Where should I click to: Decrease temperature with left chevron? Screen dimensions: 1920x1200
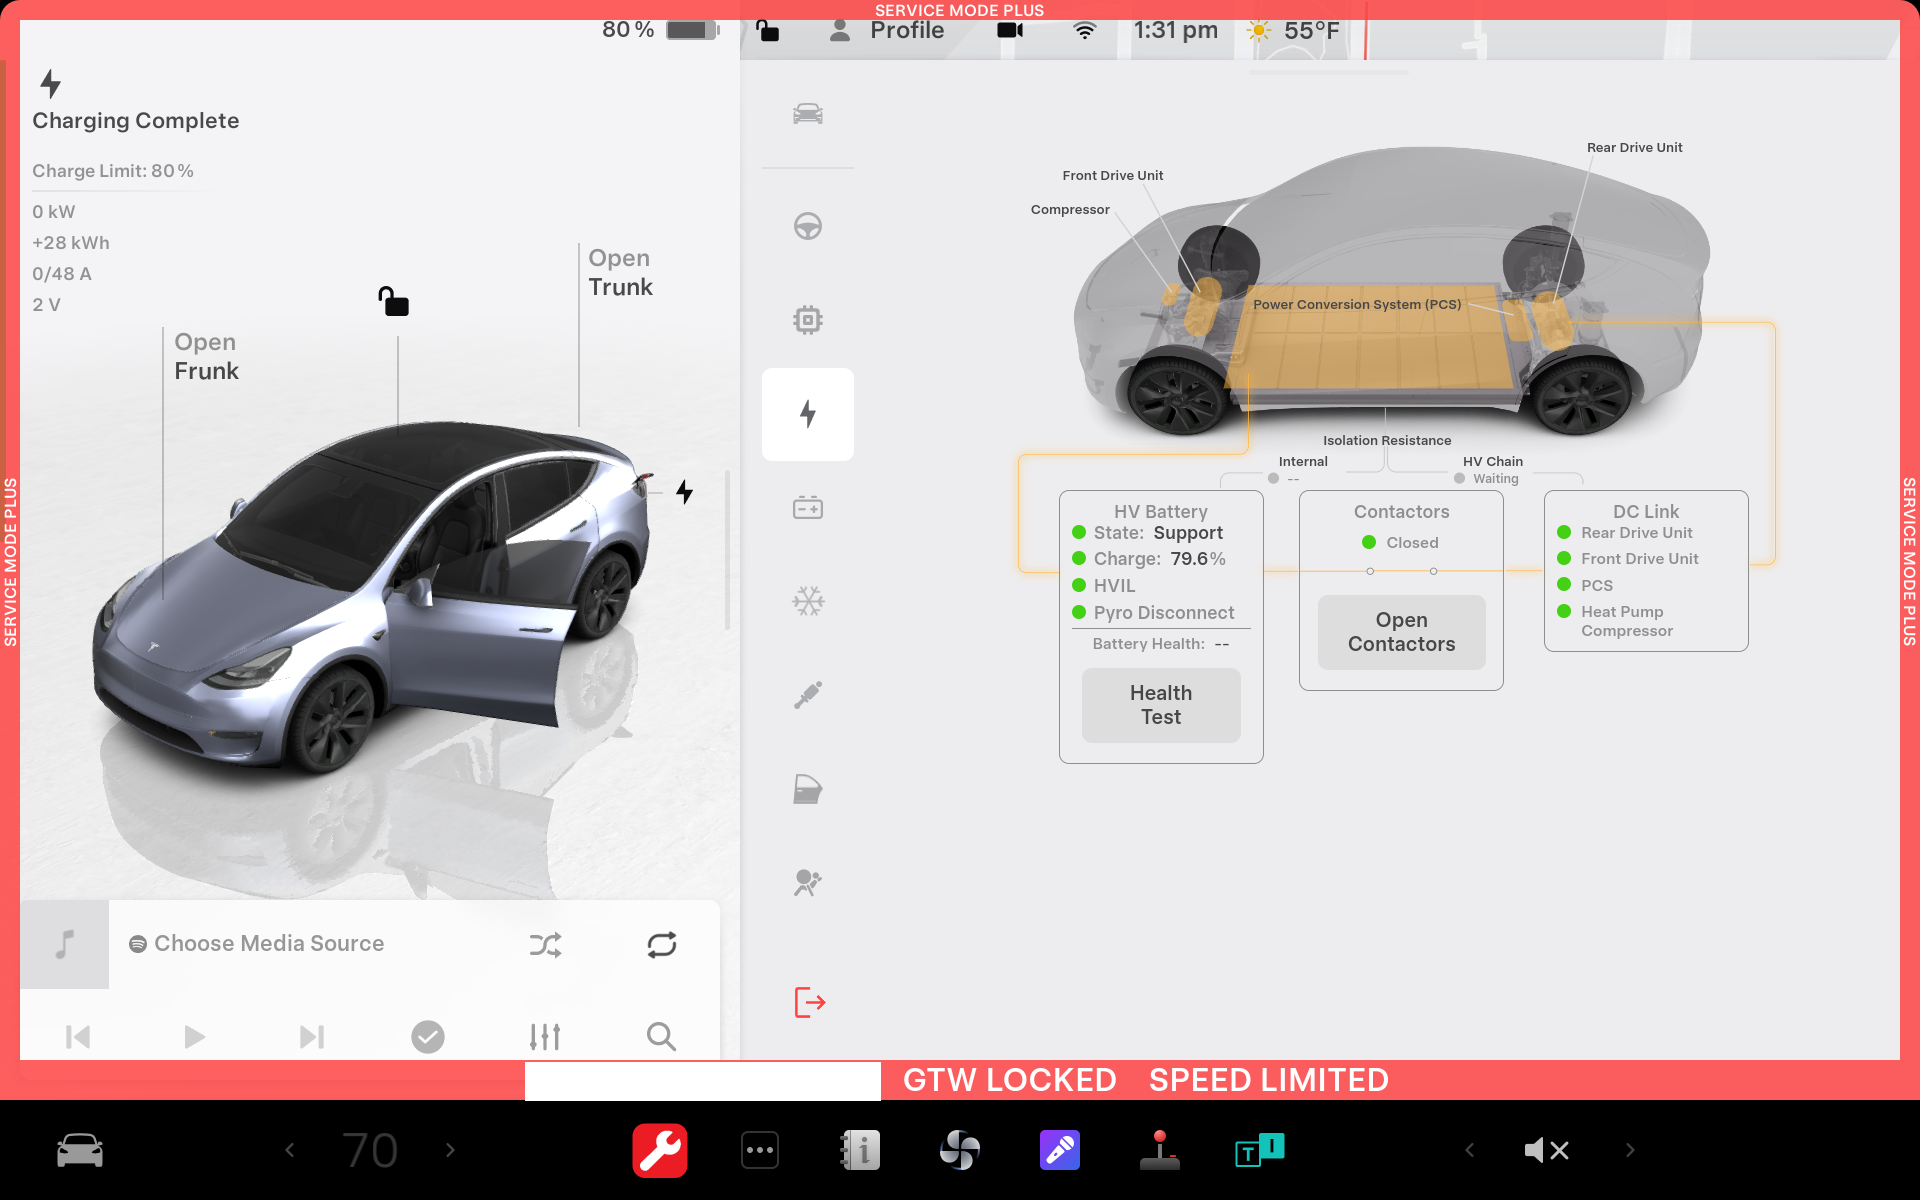290,1150
